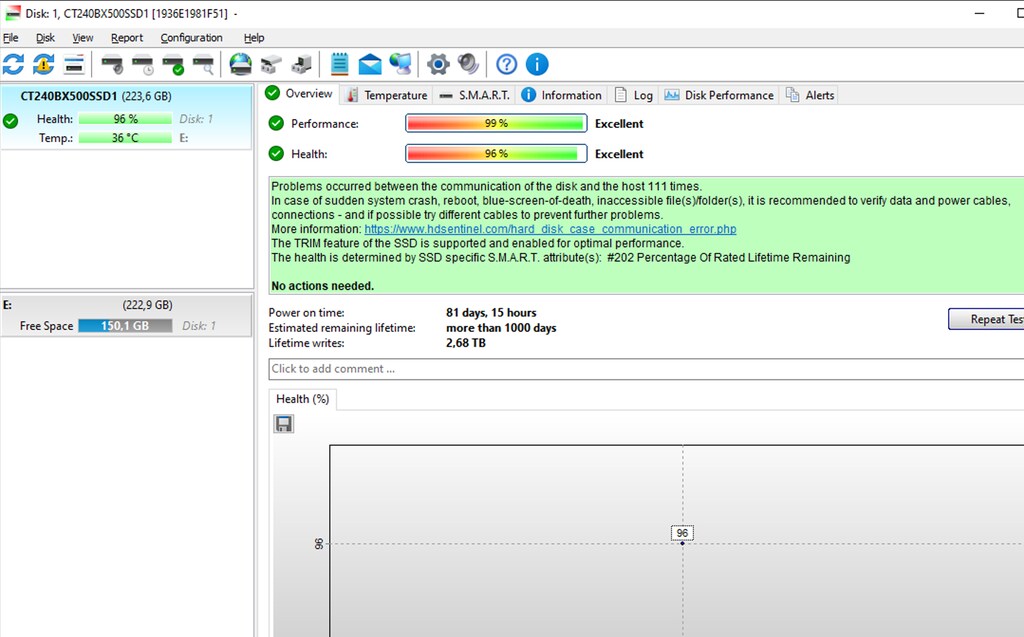The height and width of the screenshot is (637, 1024).
Task: Switch to the Log tab
Action: 633,95
